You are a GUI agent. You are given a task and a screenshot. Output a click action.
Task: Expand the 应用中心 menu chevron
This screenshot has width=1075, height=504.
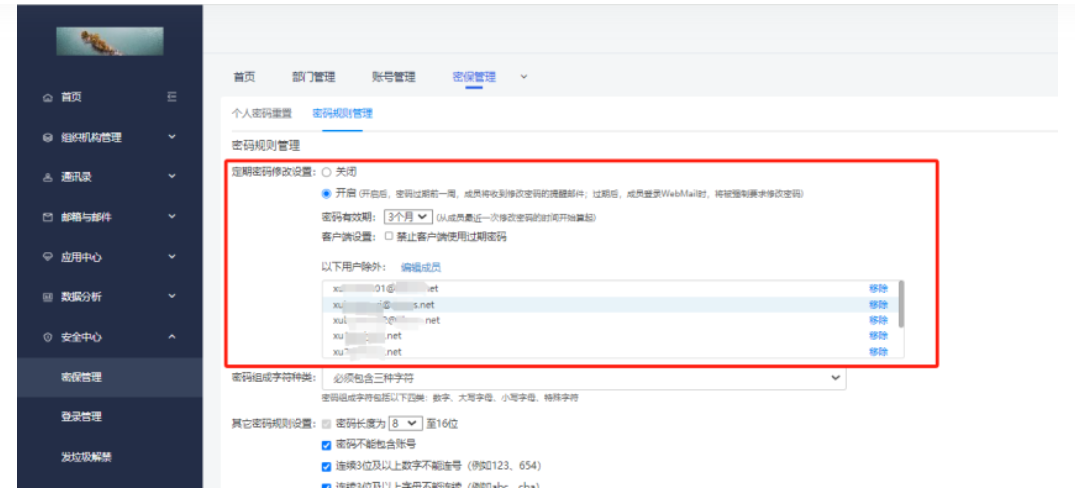172,257
